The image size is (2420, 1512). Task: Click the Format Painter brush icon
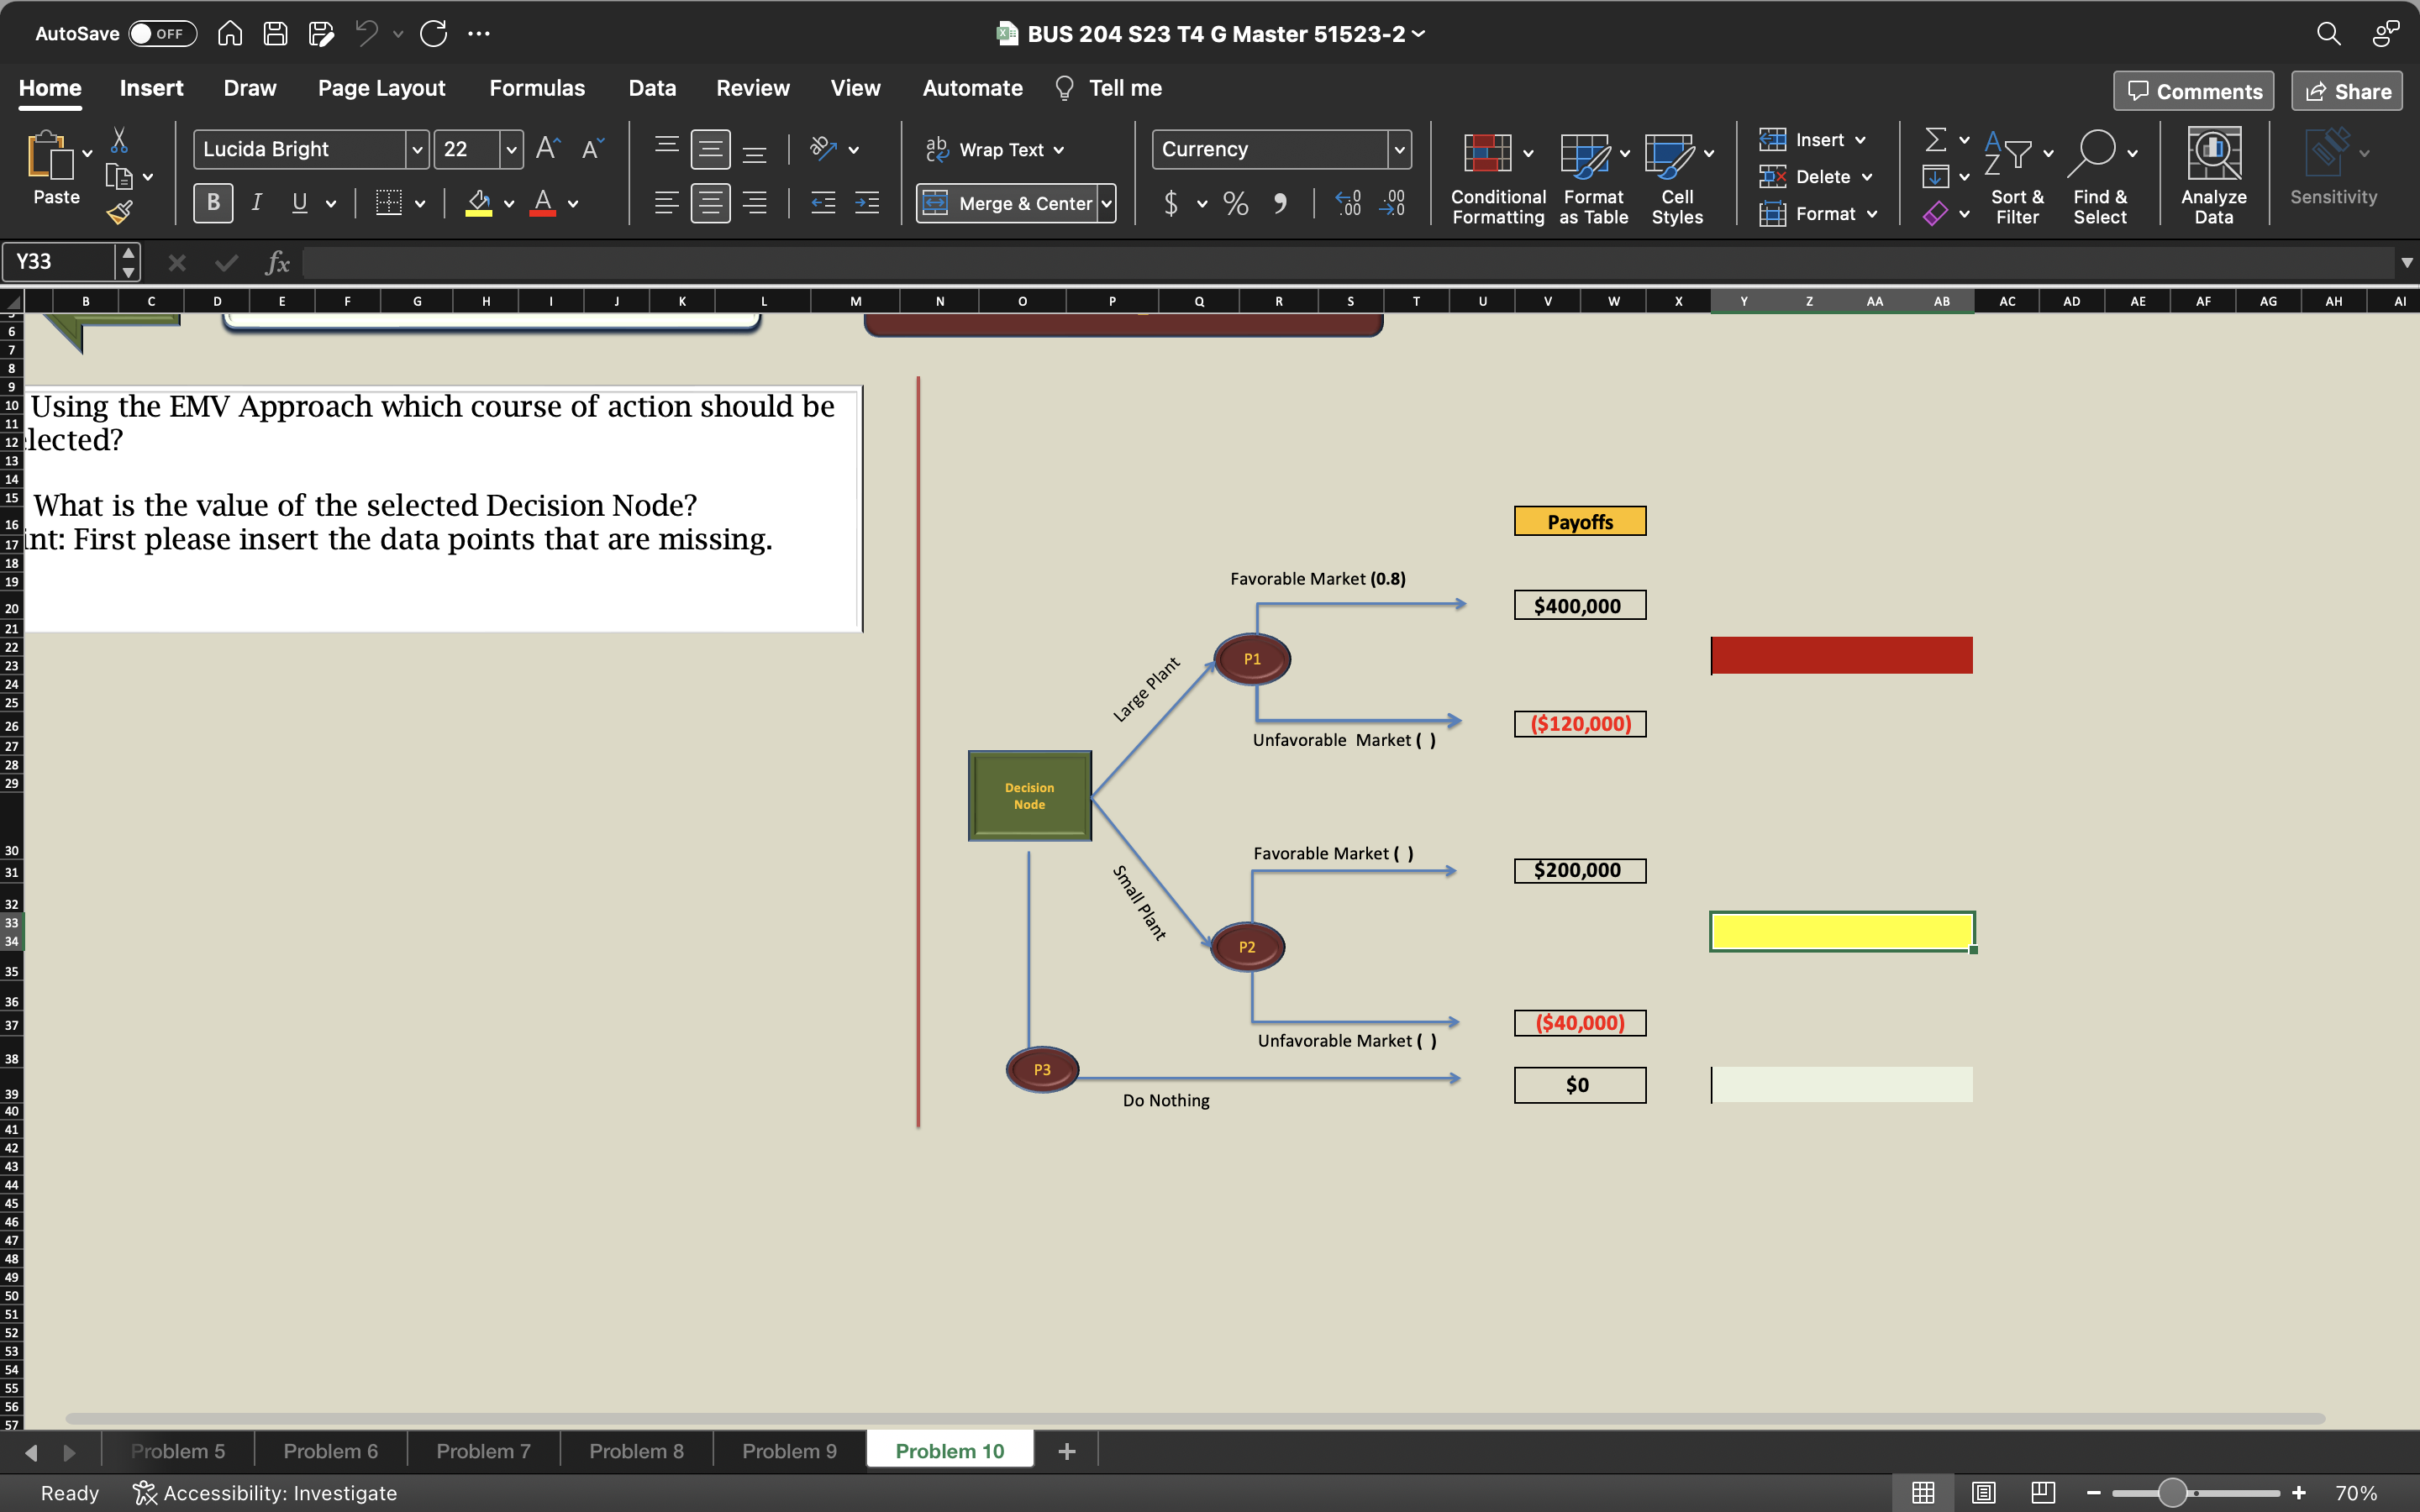click(120, 212)
